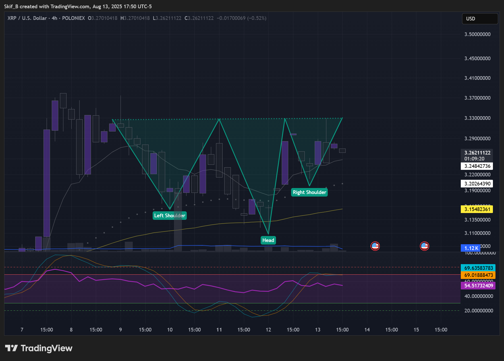Click price scale value 3.37000000
Image resolution: width=504 pixels, height=361 pixels.
477,98
